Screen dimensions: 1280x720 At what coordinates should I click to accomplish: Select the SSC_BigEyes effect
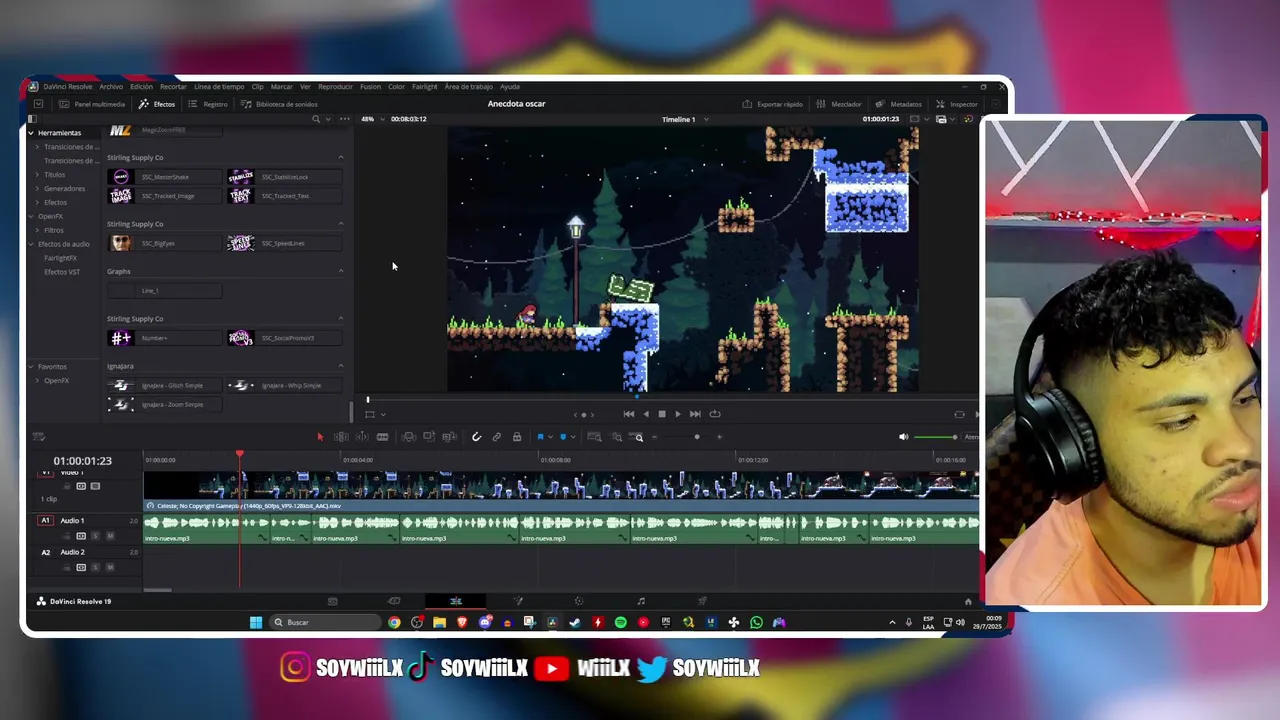point(164,243)
